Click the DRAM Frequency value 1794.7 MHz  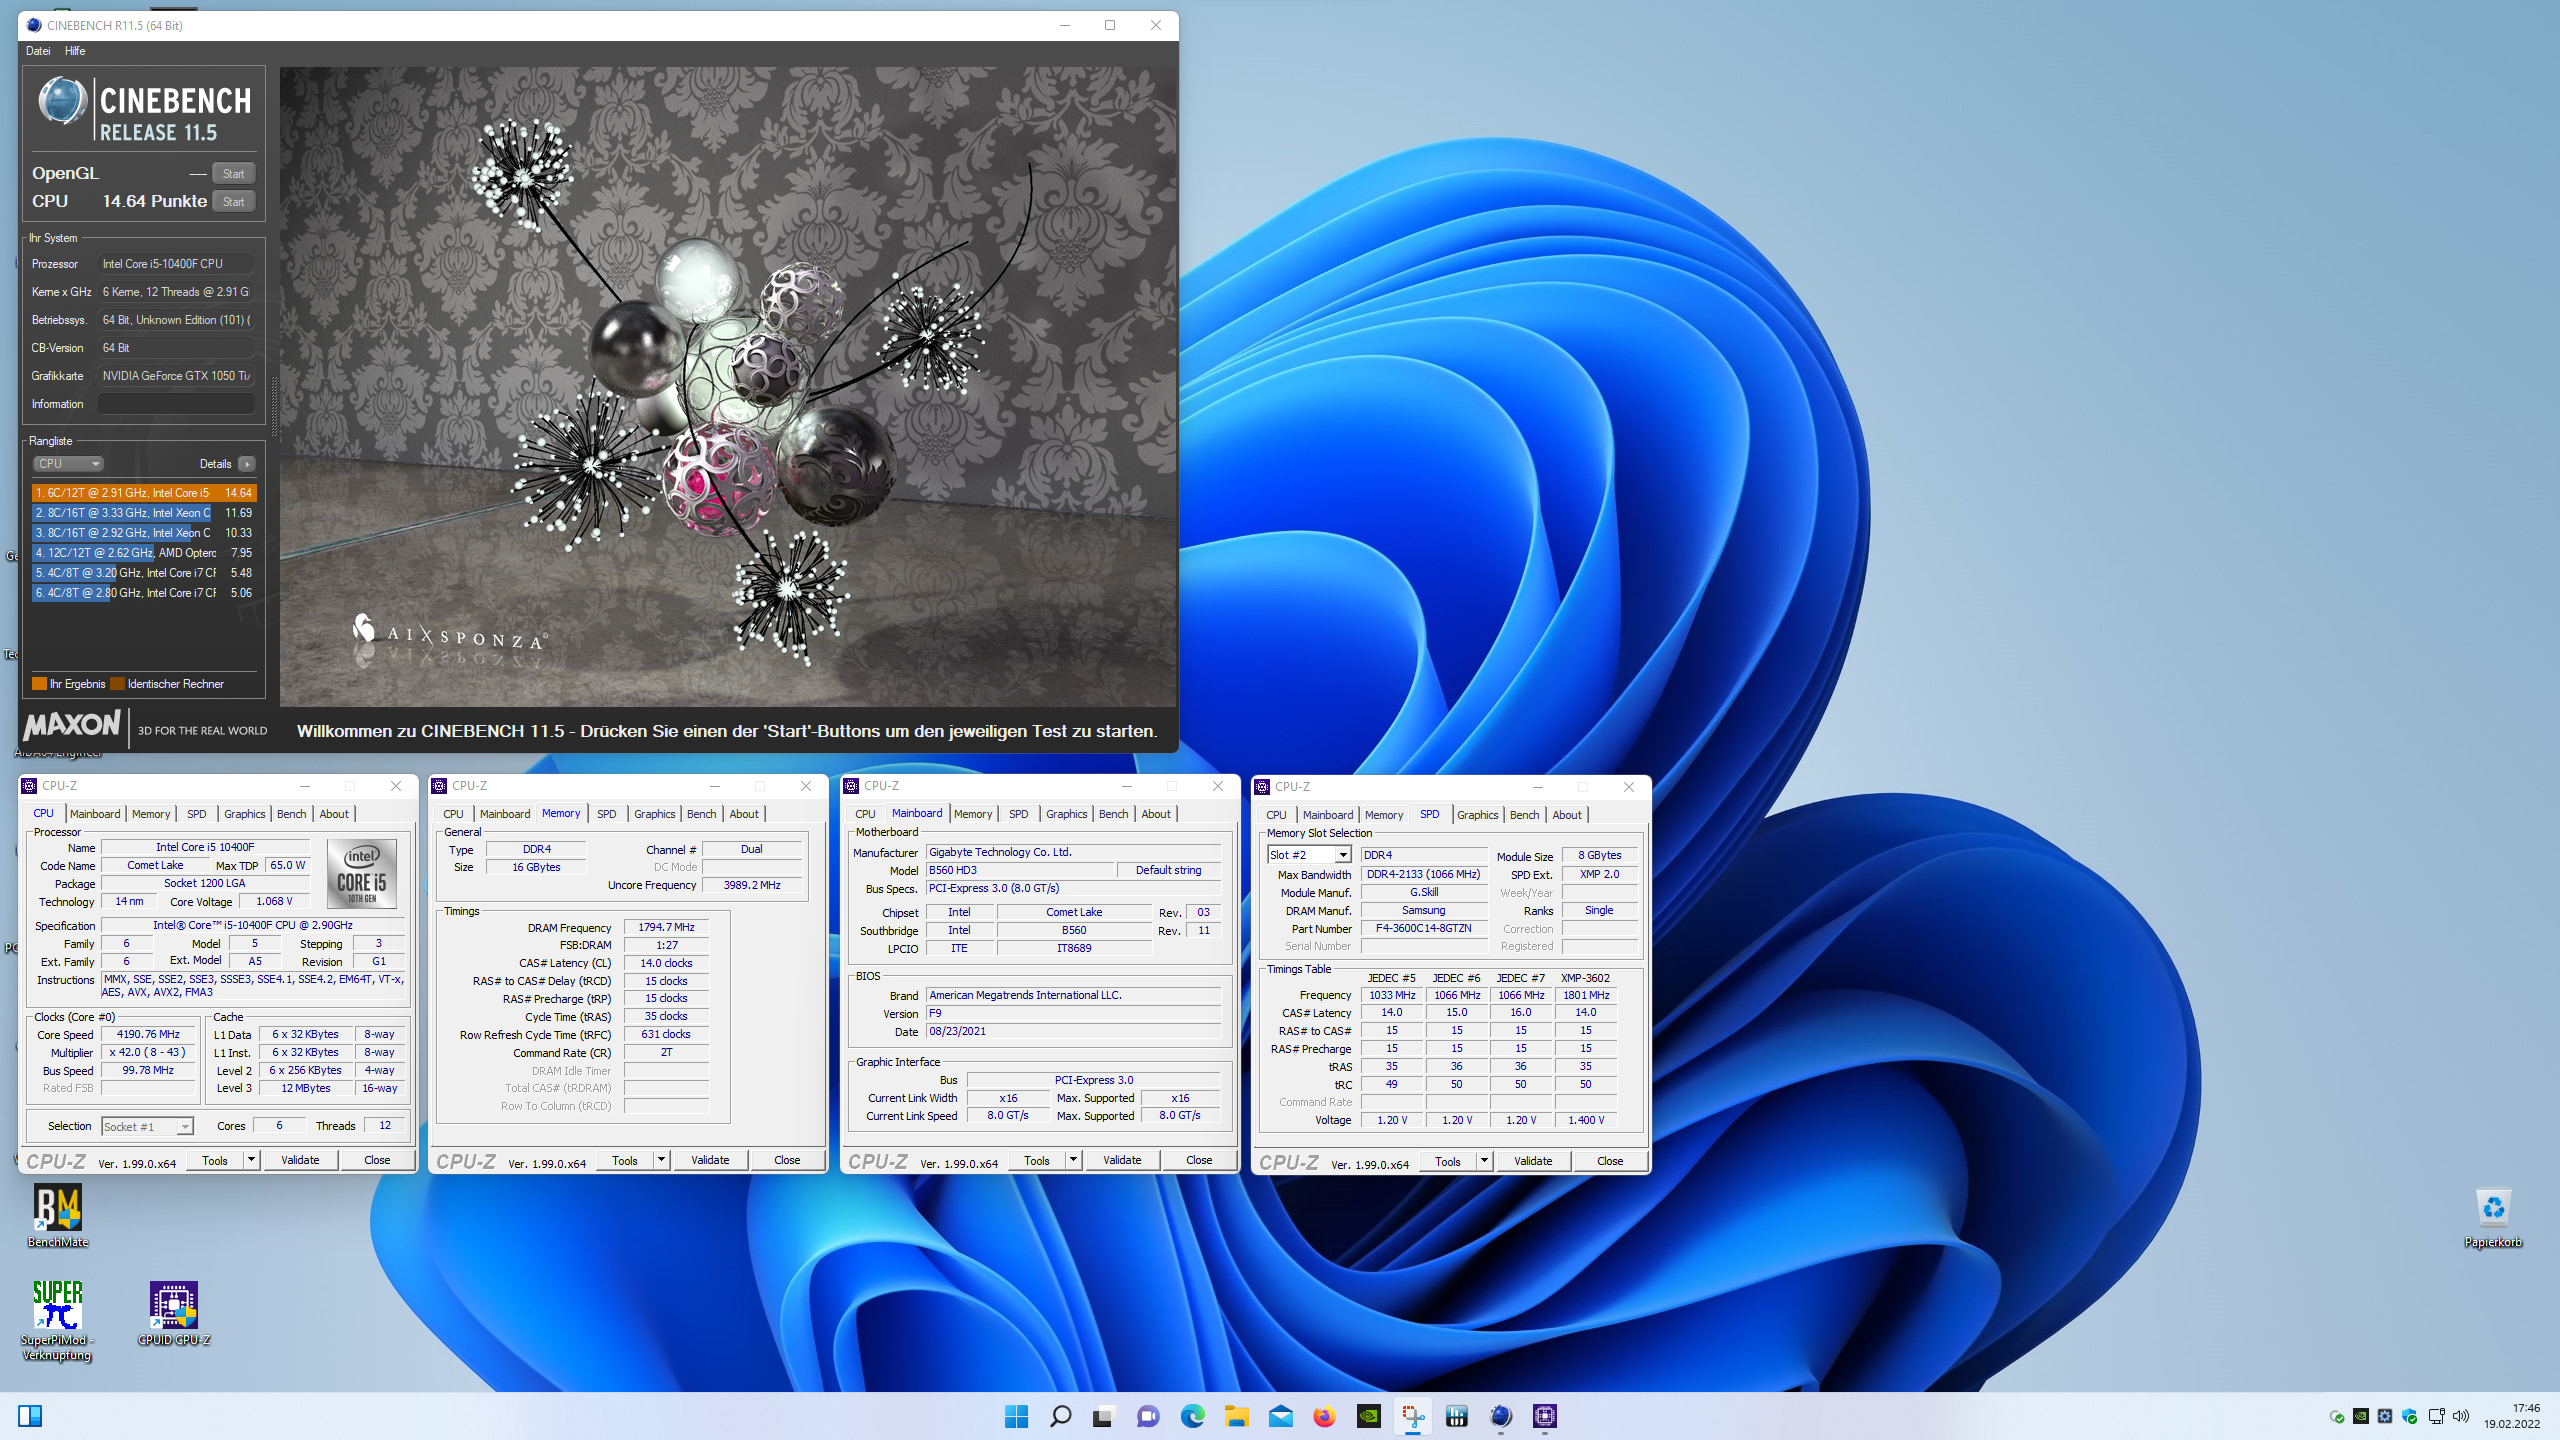[x=666, y=927]
